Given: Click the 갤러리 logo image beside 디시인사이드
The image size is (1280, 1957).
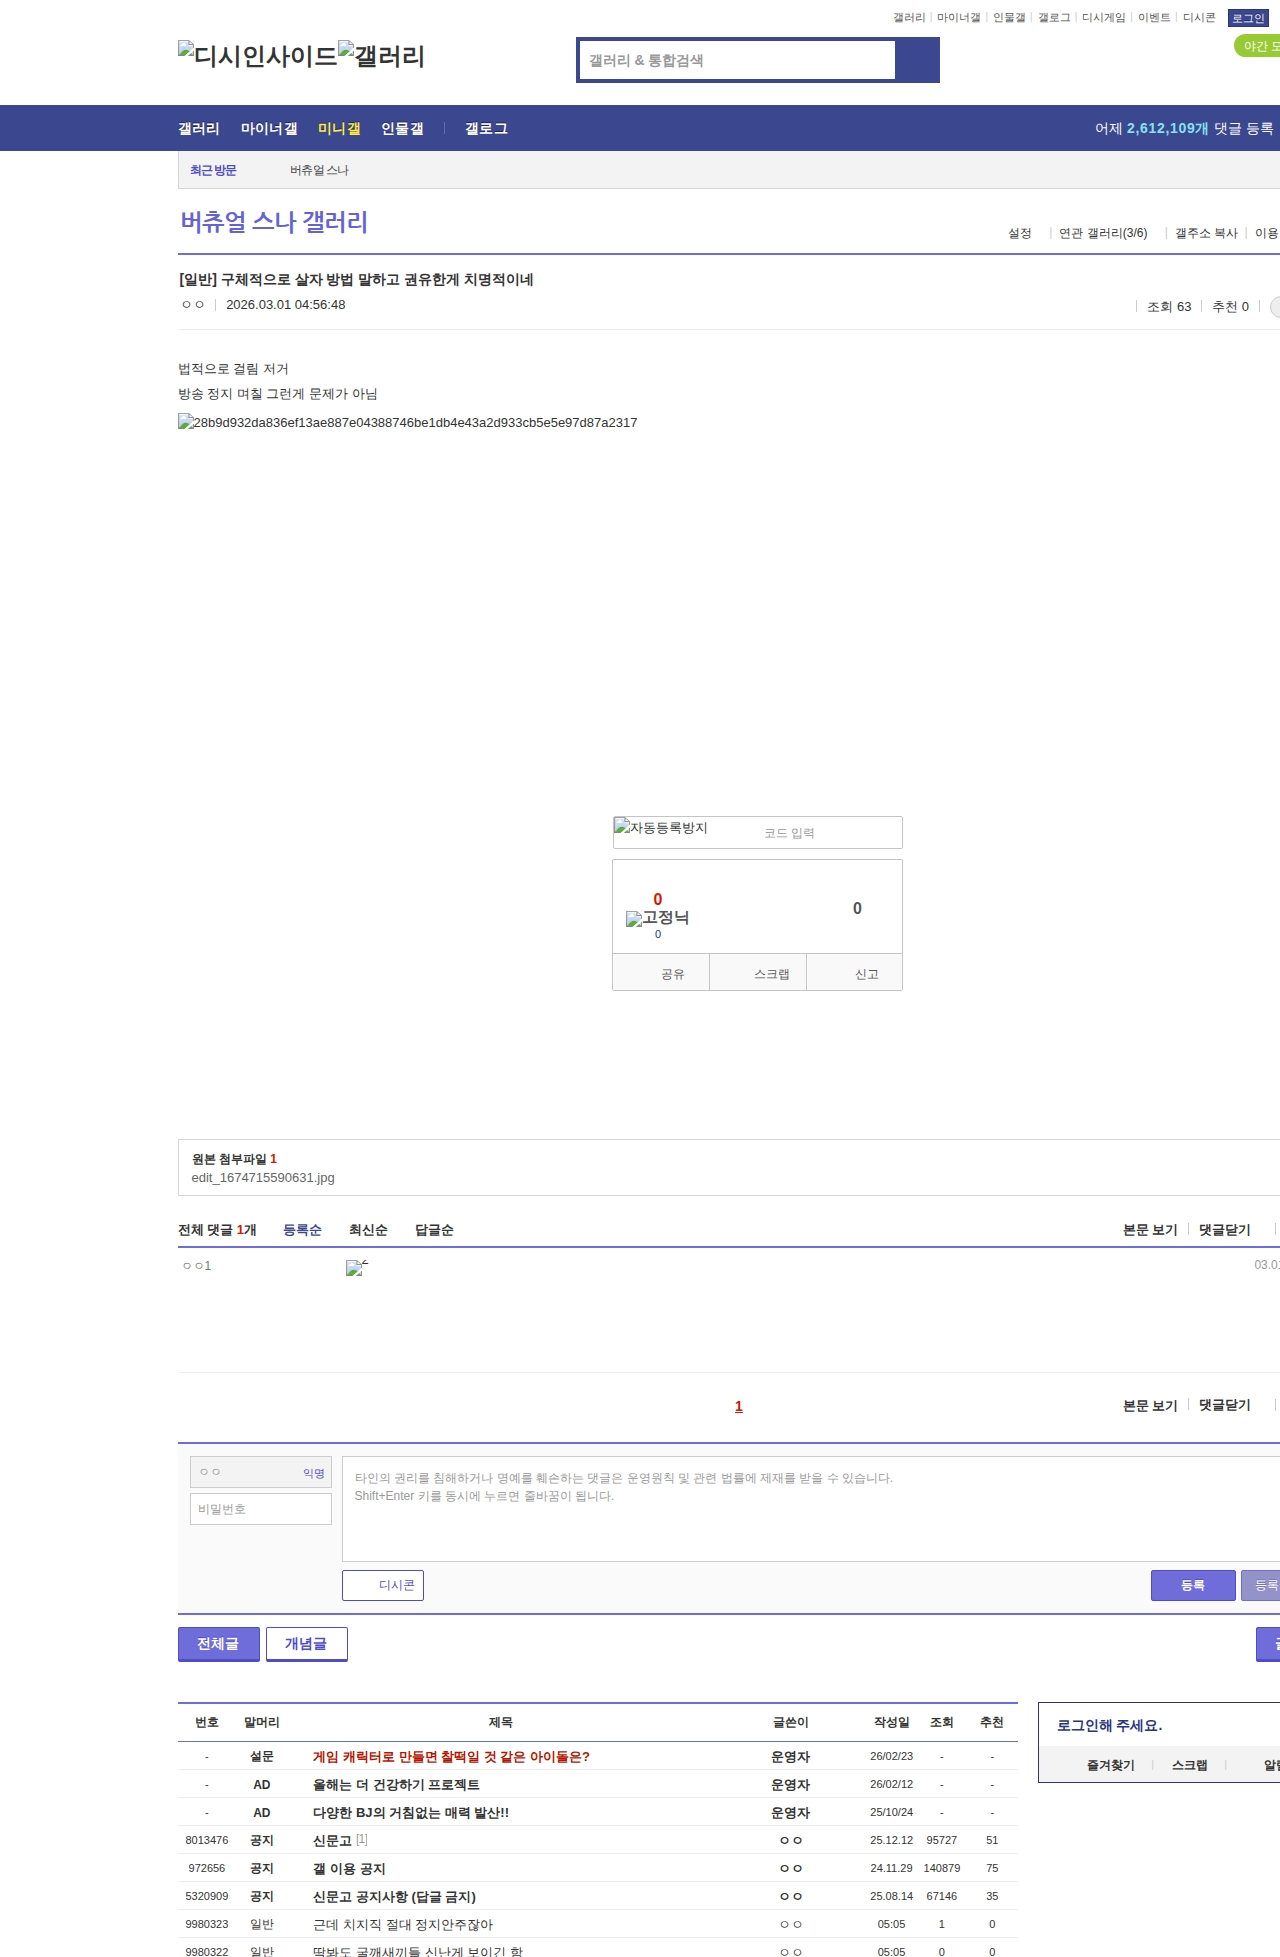Looking at the screenshot, I should [x=381, y=56].
